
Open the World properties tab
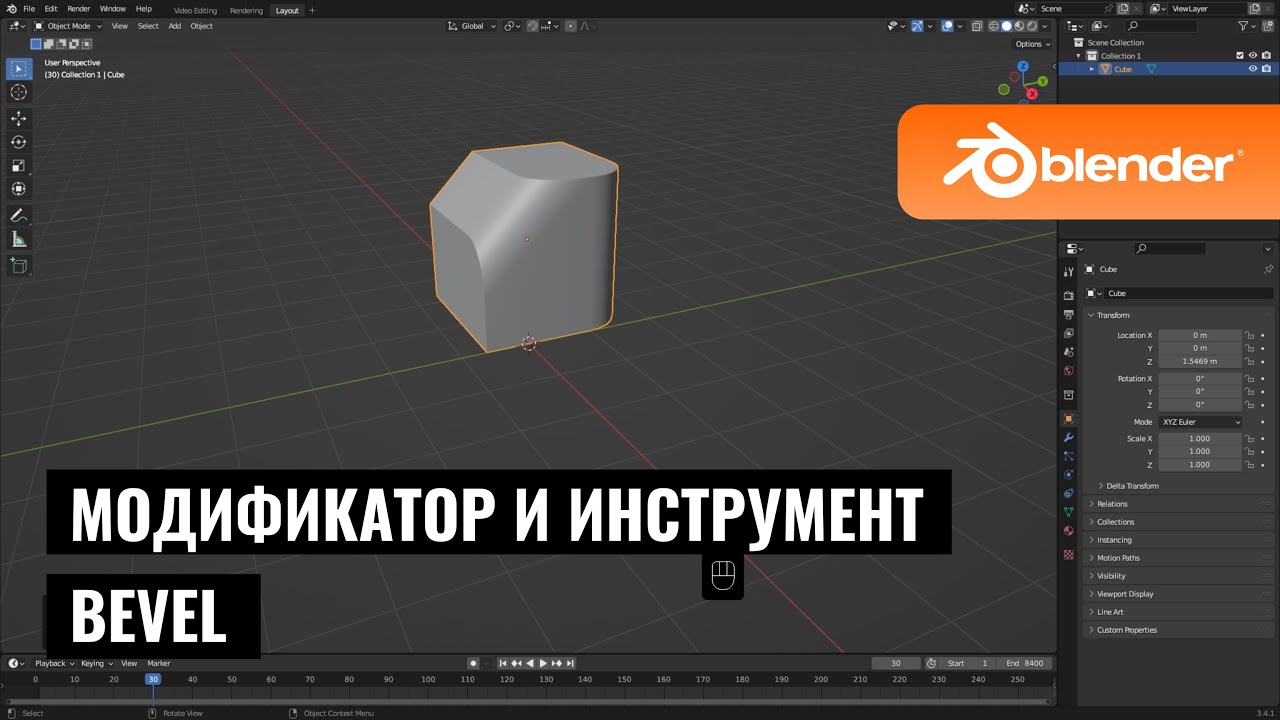[x=1068, y=371]
